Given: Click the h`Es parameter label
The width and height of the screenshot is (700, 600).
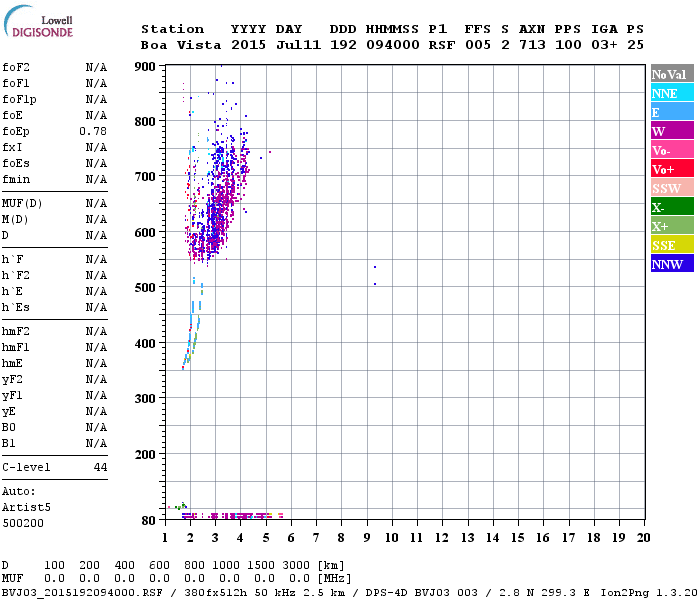Looking at the screenshot, I should coord(16,308).
